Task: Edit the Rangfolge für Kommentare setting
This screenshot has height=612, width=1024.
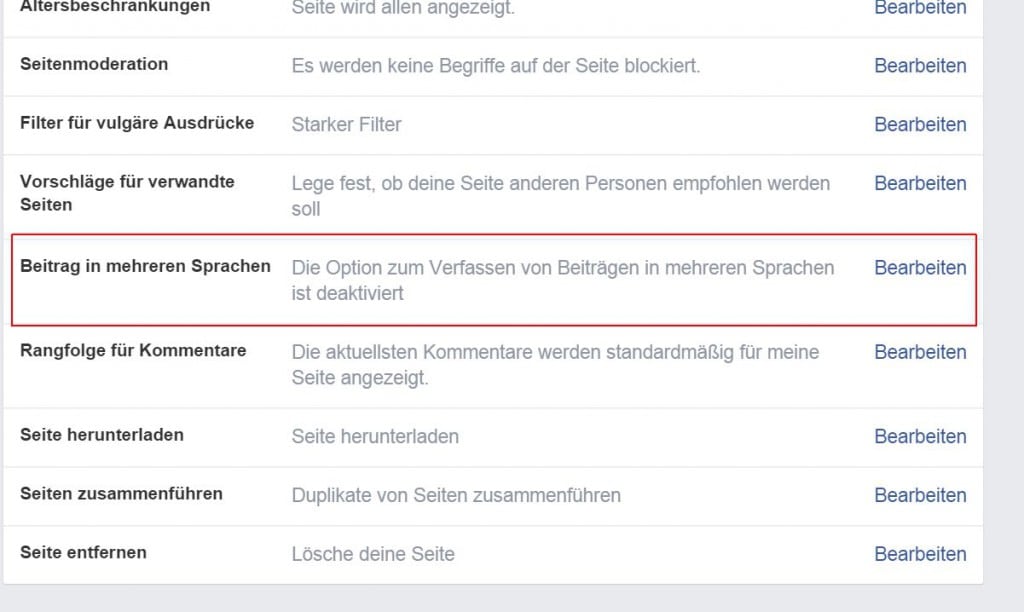Action: pos(920,352)
